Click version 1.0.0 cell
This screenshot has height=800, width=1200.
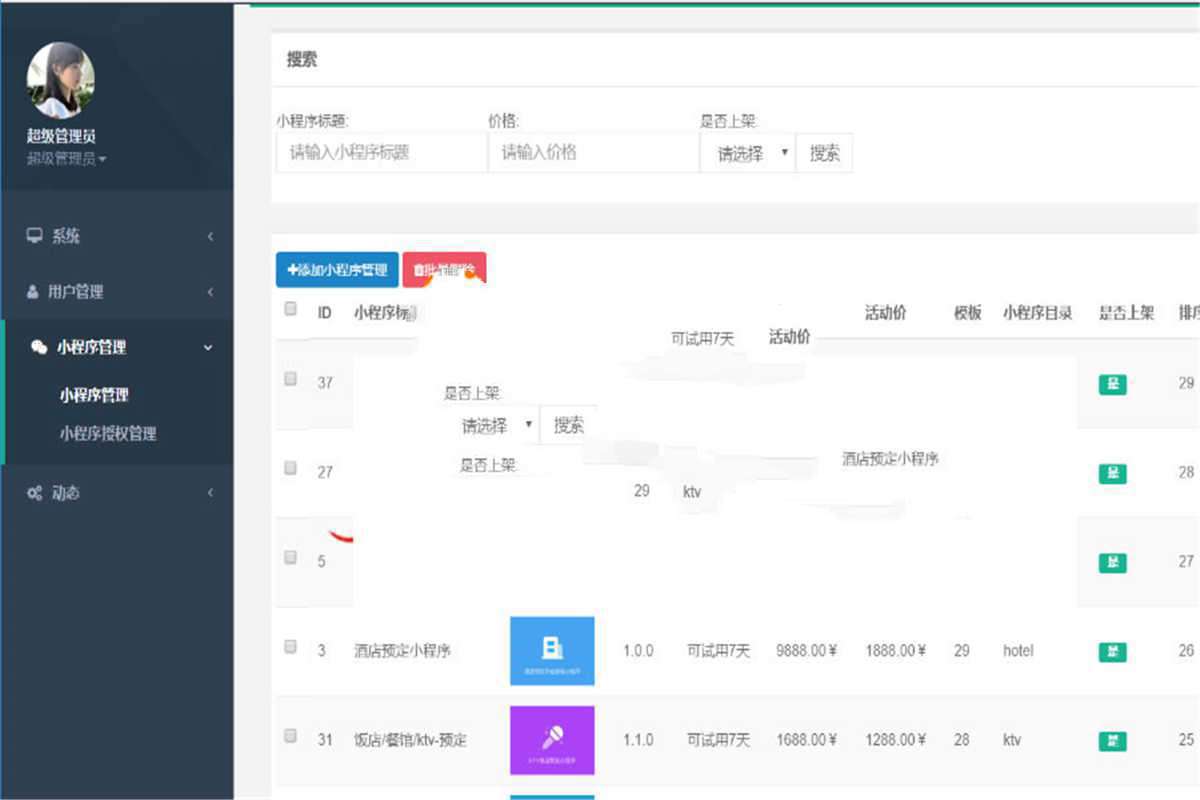(638, 651)
